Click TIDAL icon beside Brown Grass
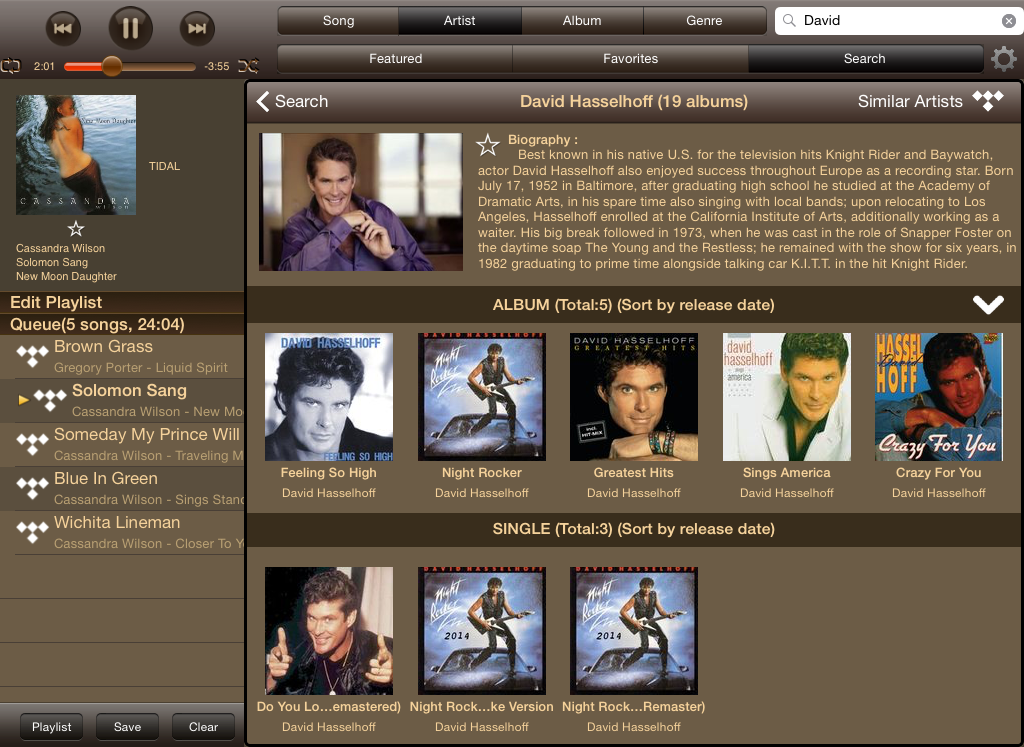Image resolution: width=1024 pixels, height=747 pixels. tap(32, 357)
